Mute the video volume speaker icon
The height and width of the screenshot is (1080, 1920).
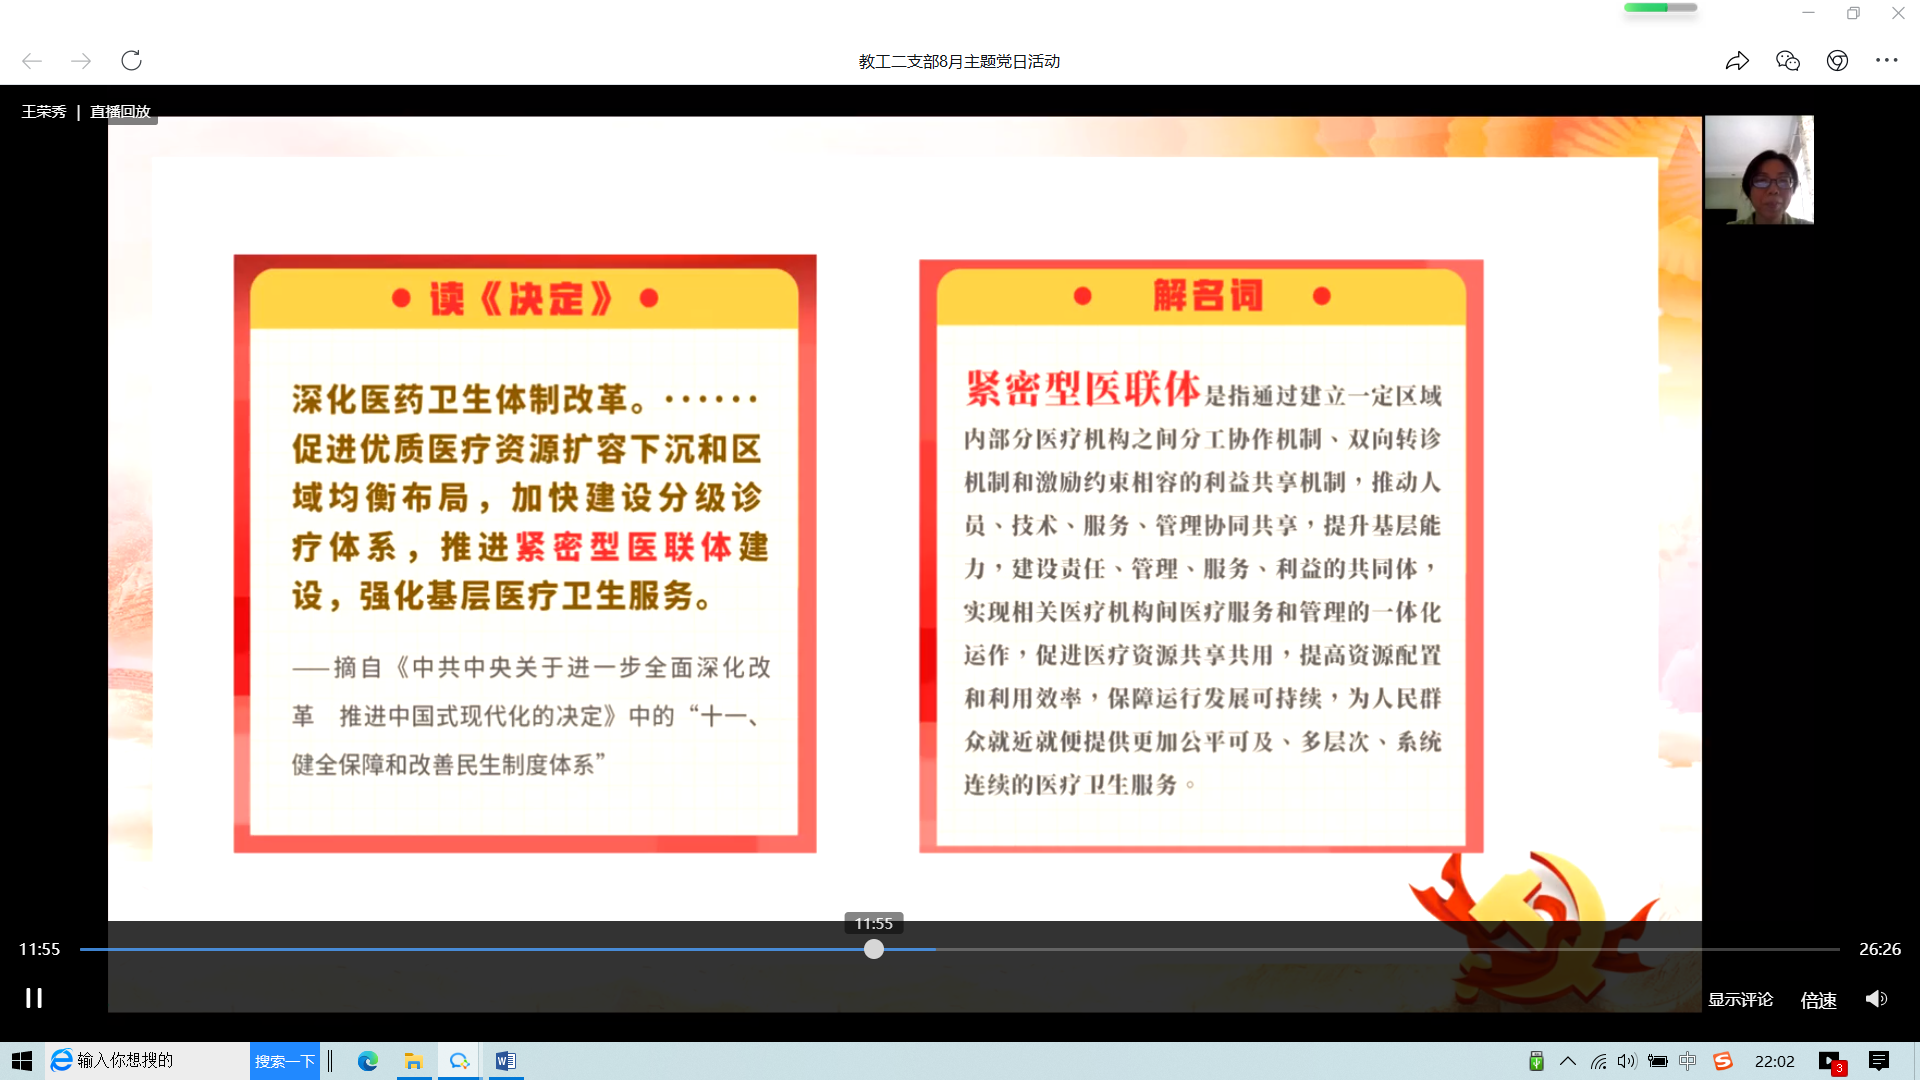(x=1876, y=999)
